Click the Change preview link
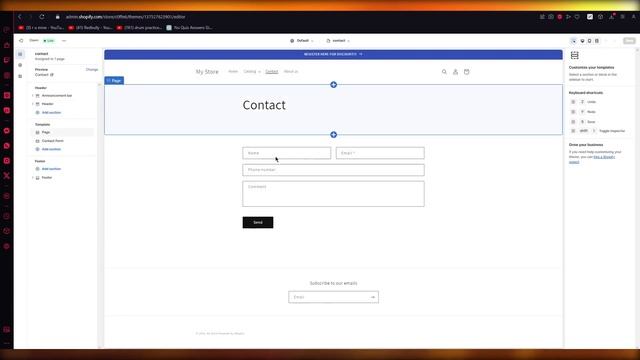This screenshot has width=640, height=360. tap(92, 69)
